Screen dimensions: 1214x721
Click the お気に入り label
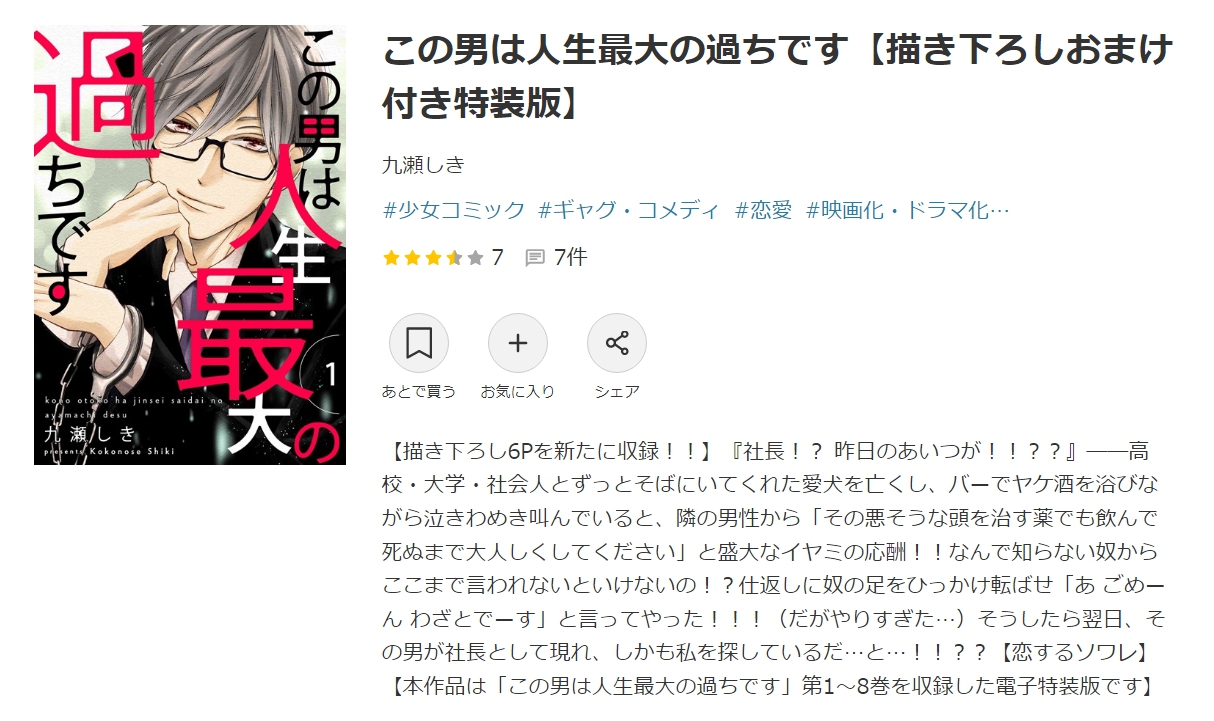[x=517, y=392]
